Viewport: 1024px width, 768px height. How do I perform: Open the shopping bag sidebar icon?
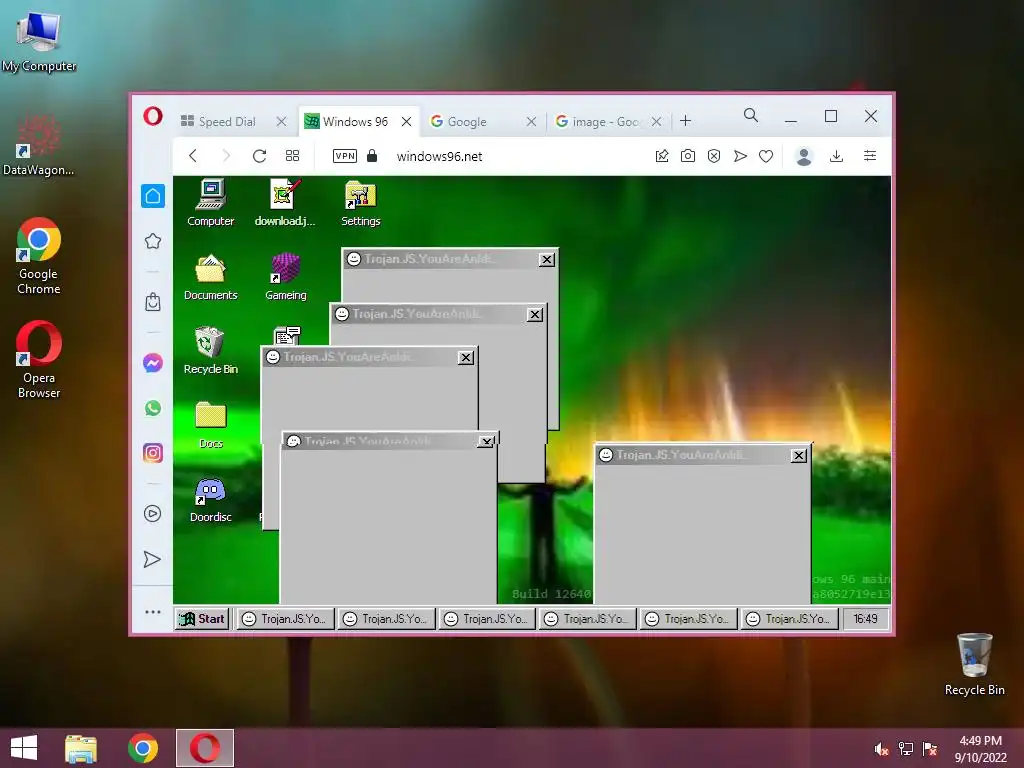point(153,302)
